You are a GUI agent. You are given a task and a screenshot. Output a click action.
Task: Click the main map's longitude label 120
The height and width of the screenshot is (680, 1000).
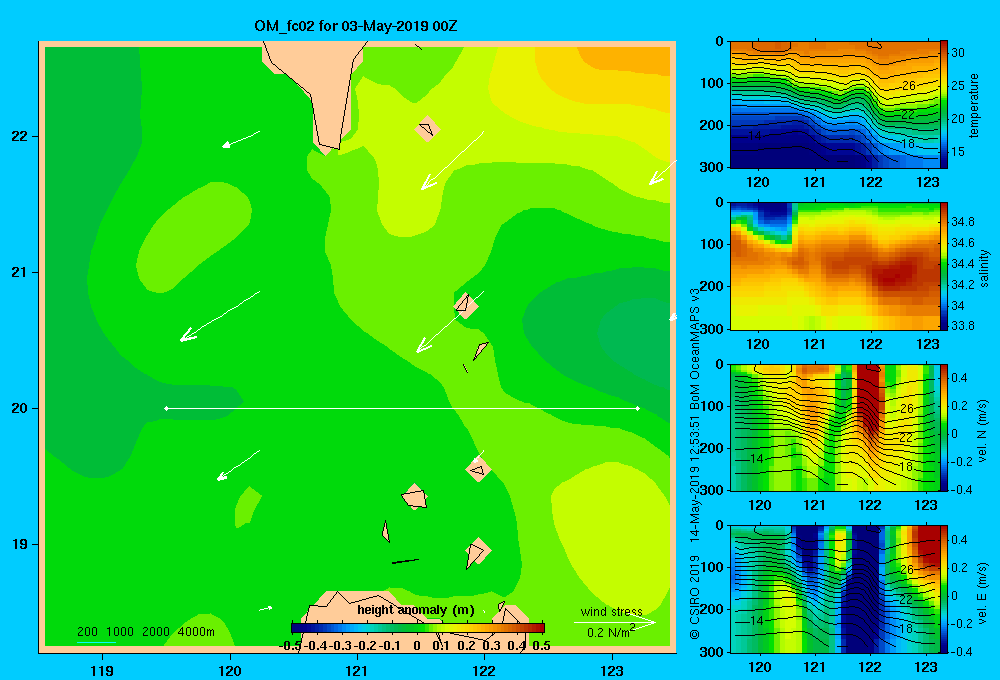point(230,670)
